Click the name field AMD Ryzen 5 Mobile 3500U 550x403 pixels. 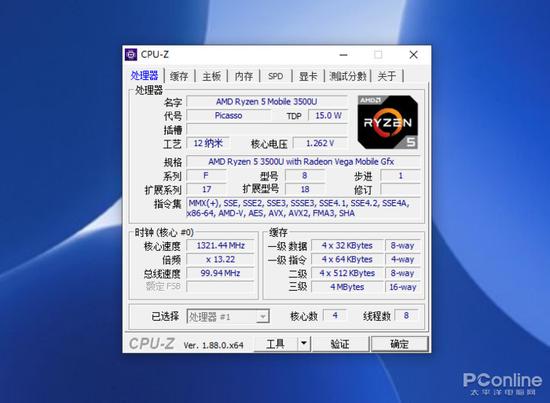click(x=267, y=101)
